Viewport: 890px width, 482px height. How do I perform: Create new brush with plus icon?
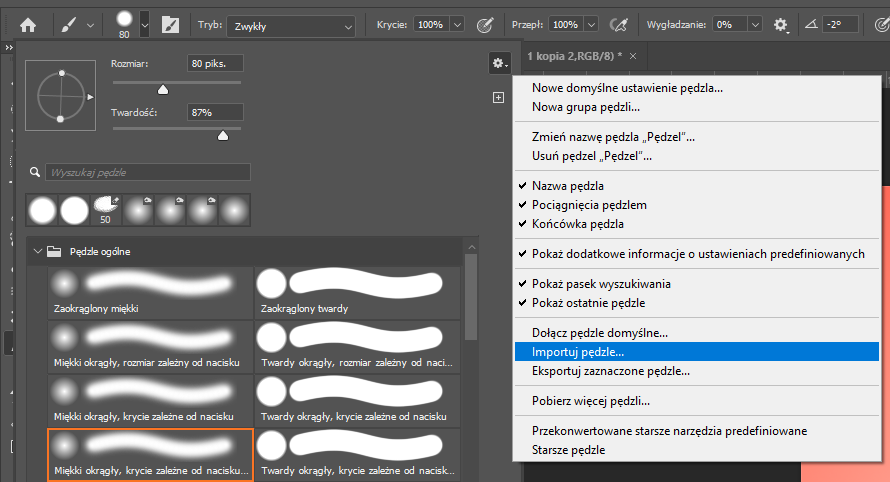pos(498,97)
